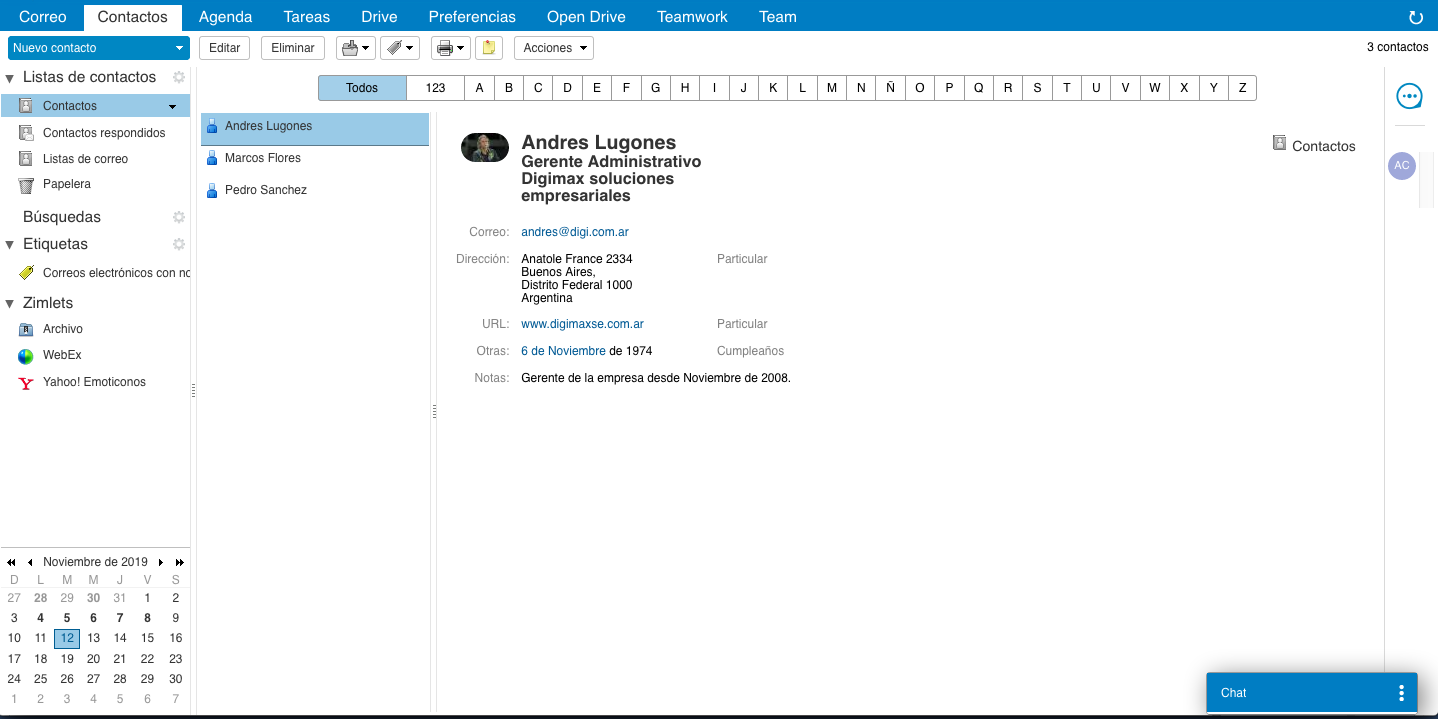Filter contacts by letter Ñ

pyautogui.click(x=890, y=88)
